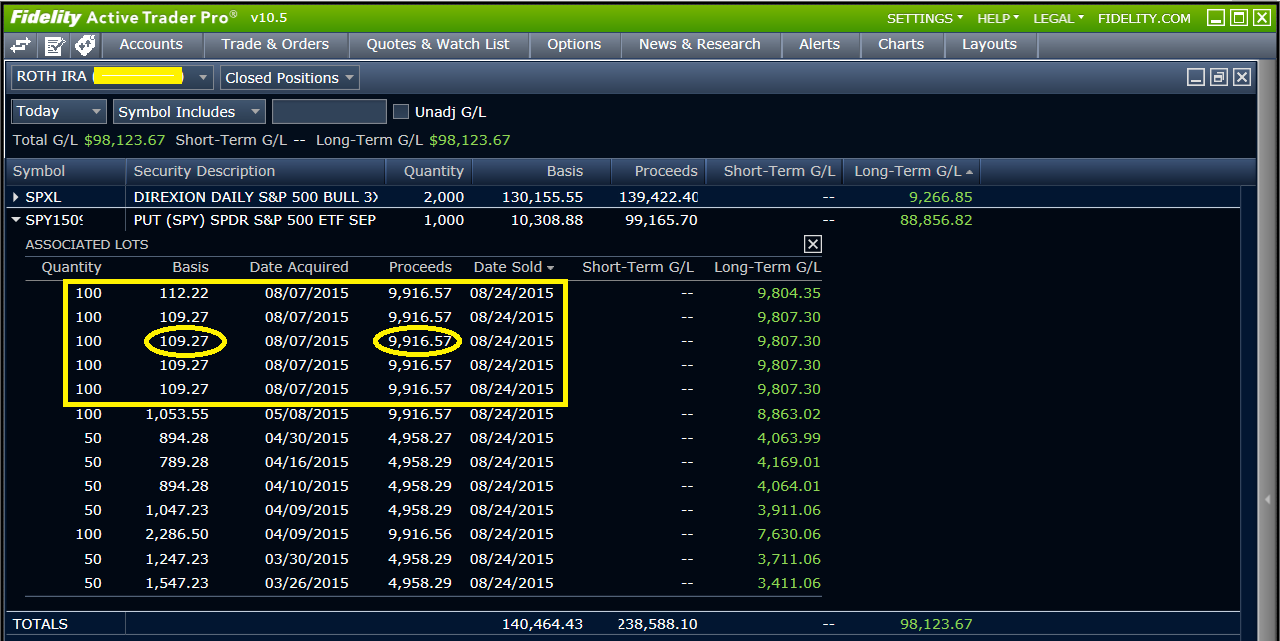This screenshot has width=1280, height=641.
Task: Click the sort arrow on Date Sold header
Action: (x=550, y=268)
